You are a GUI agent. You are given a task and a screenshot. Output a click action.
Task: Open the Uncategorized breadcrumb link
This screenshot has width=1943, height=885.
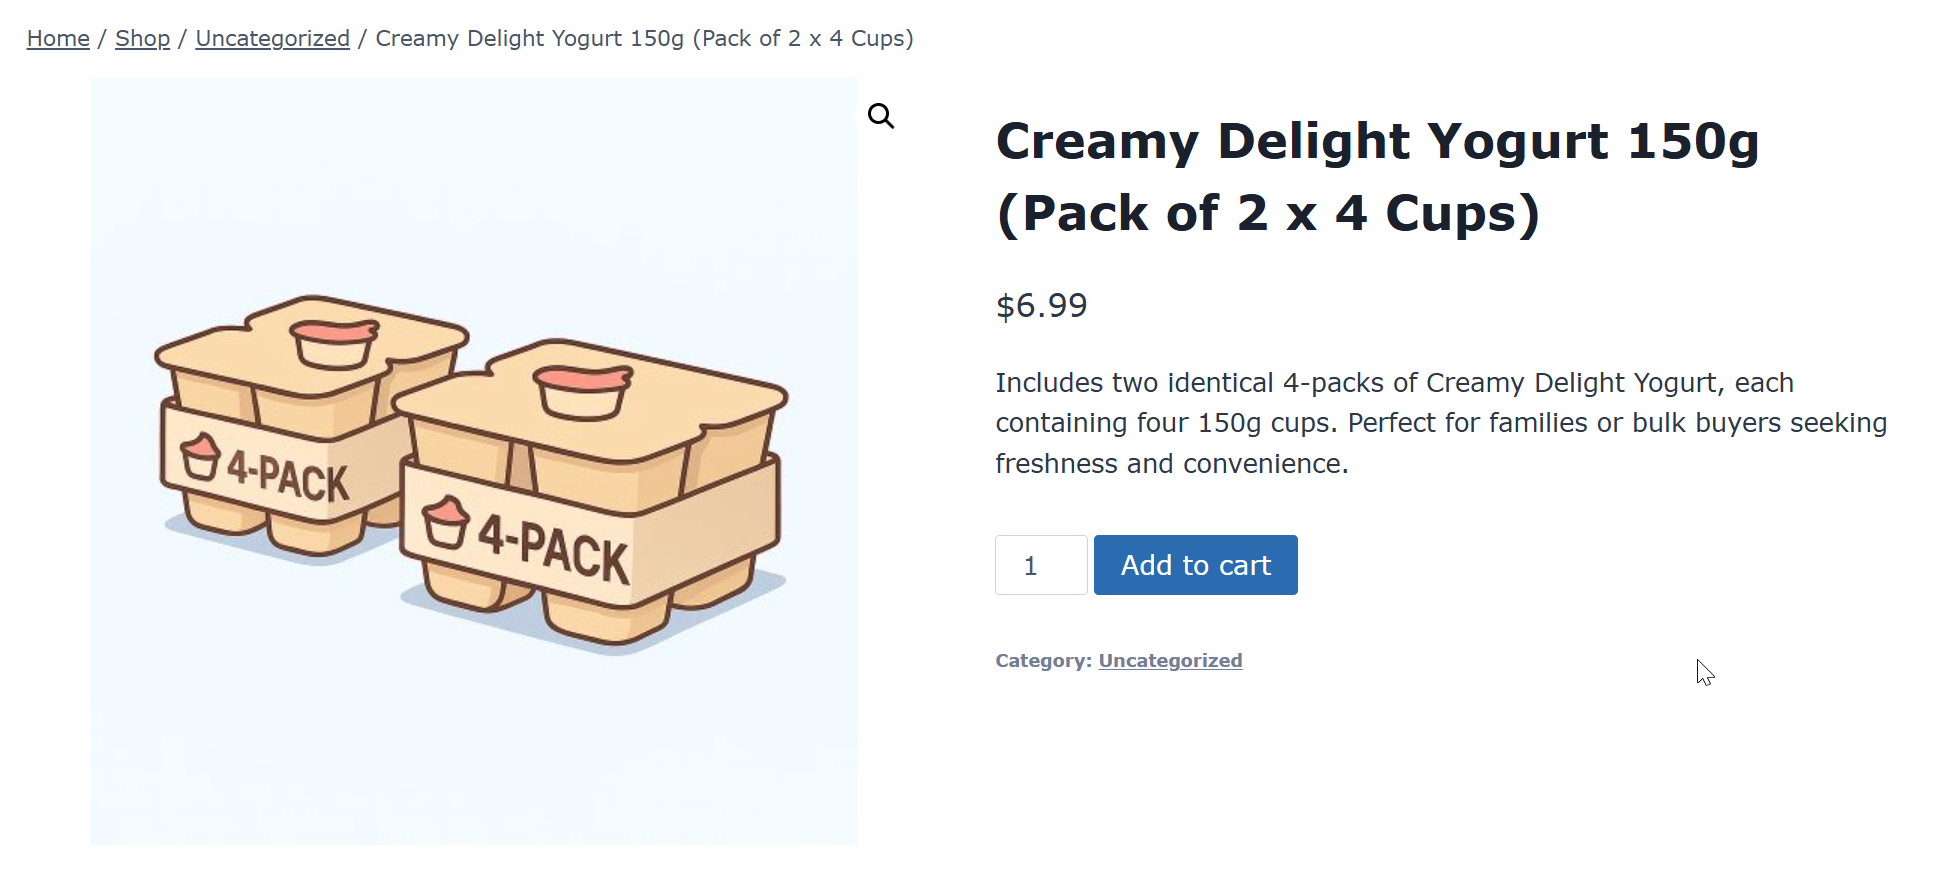coord(272,38)
